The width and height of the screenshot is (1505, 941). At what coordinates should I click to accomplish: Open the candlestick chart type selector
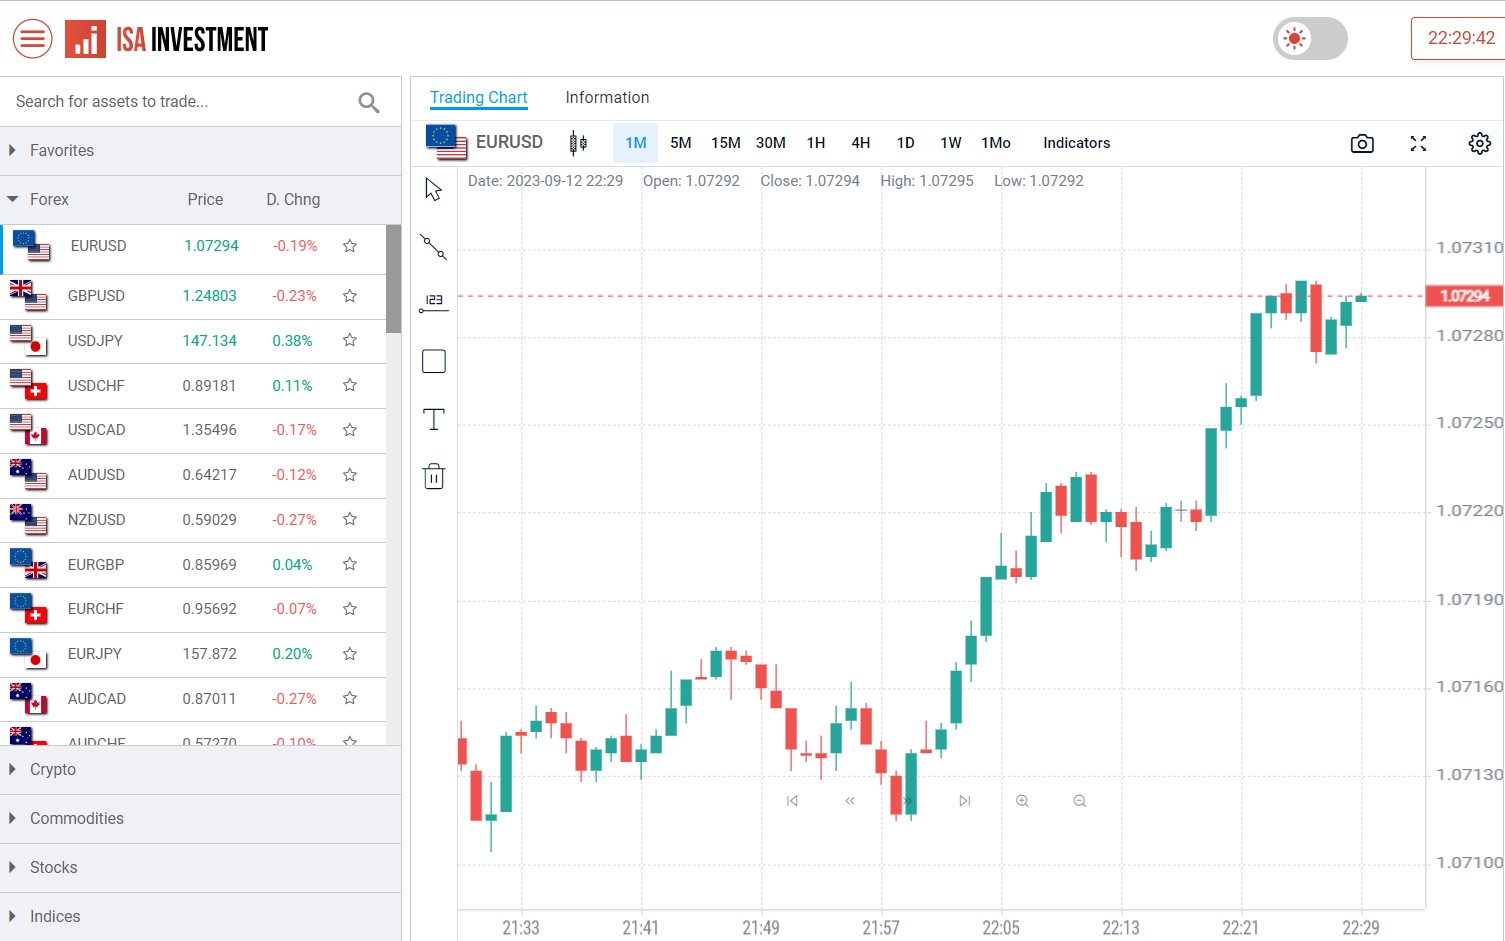pos(578,143)
